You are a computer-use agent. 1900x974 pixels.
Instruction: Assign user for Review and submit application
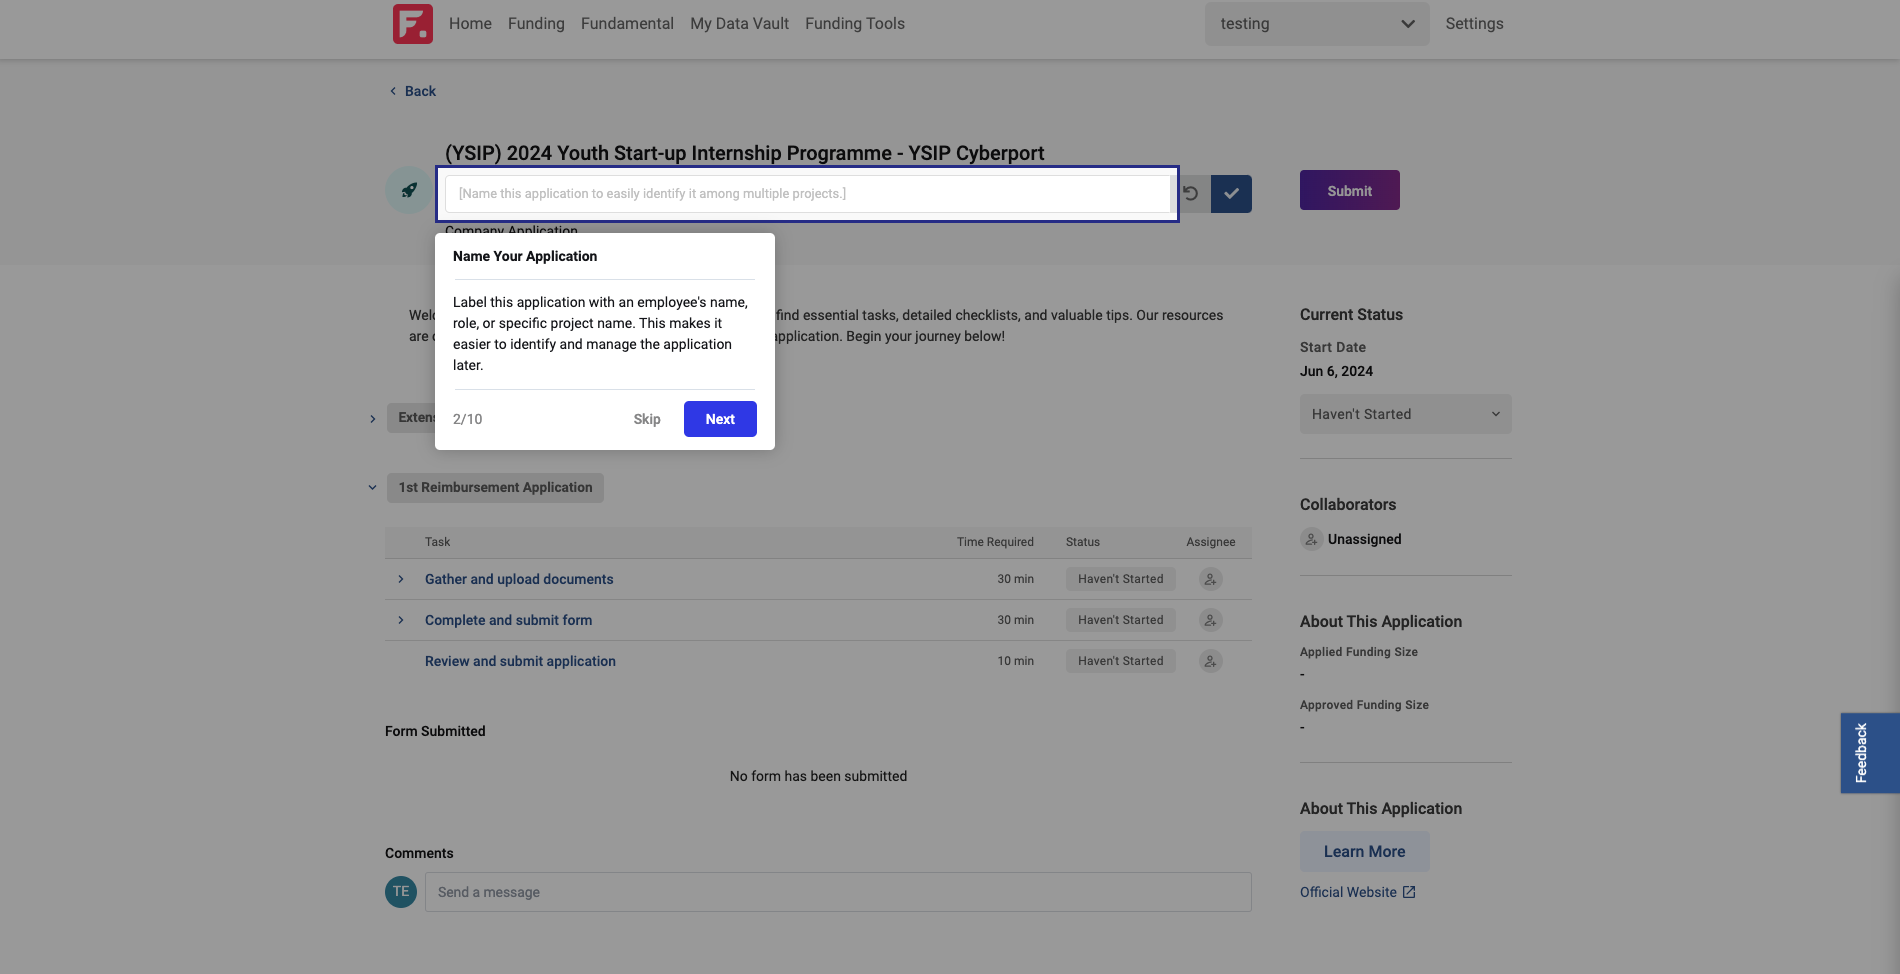1210,661
